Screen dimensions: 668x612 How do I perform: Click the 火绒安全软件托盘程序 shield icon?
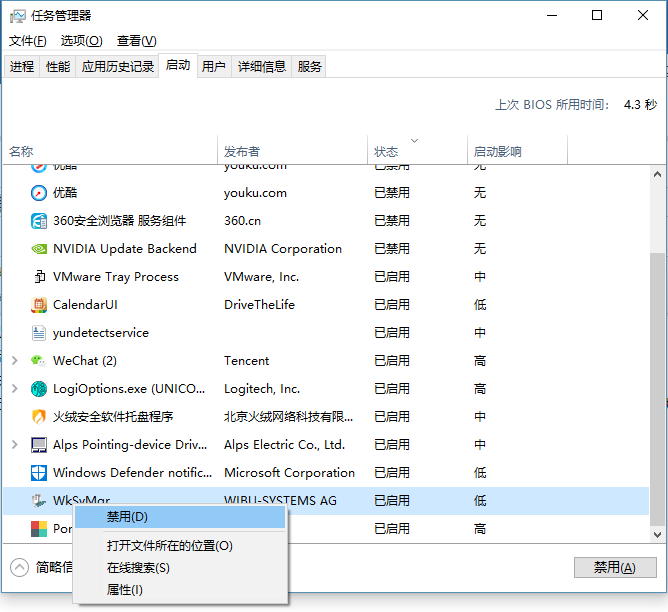click(39, 417)
